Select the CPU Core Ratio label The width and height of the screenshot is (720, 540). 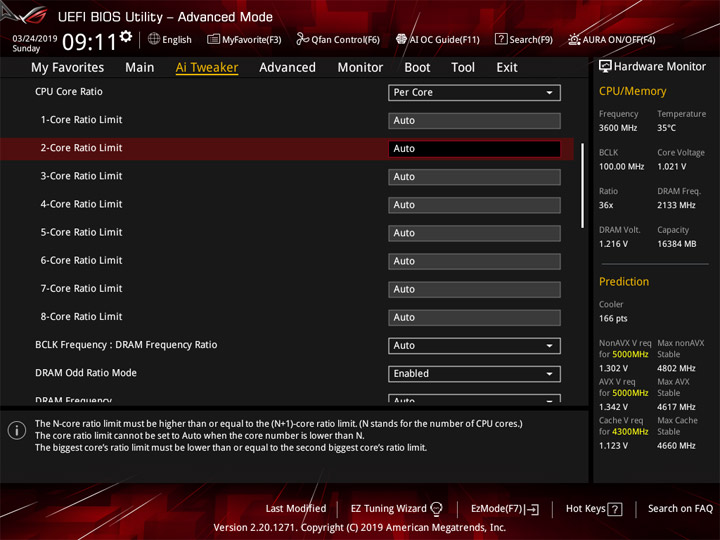pos(69,91)
